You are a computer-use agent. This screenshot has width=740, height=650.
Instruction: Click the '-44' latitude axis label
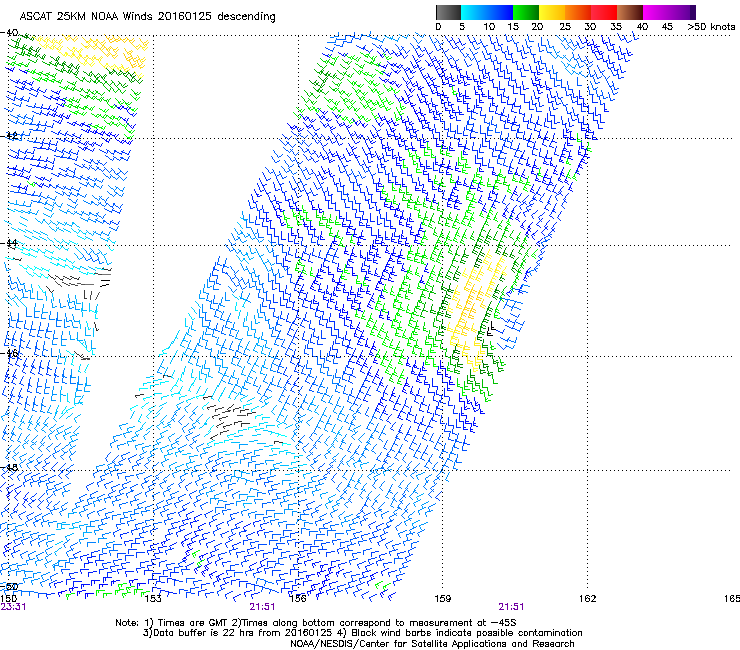coord(9,243)
